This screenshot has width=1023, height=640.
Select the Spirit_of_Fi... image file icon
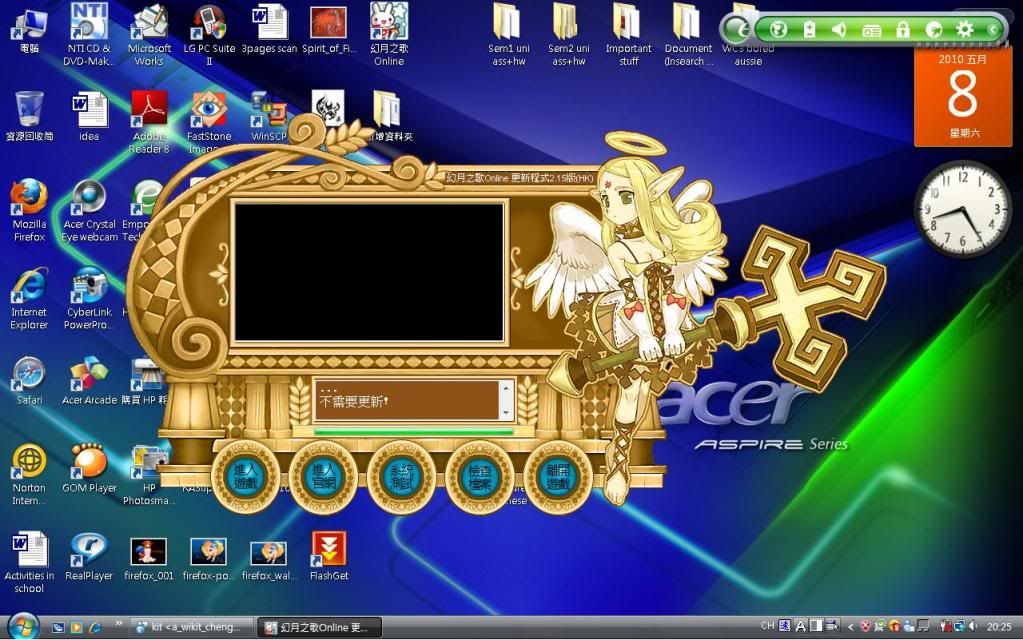(x=329, y=31)
